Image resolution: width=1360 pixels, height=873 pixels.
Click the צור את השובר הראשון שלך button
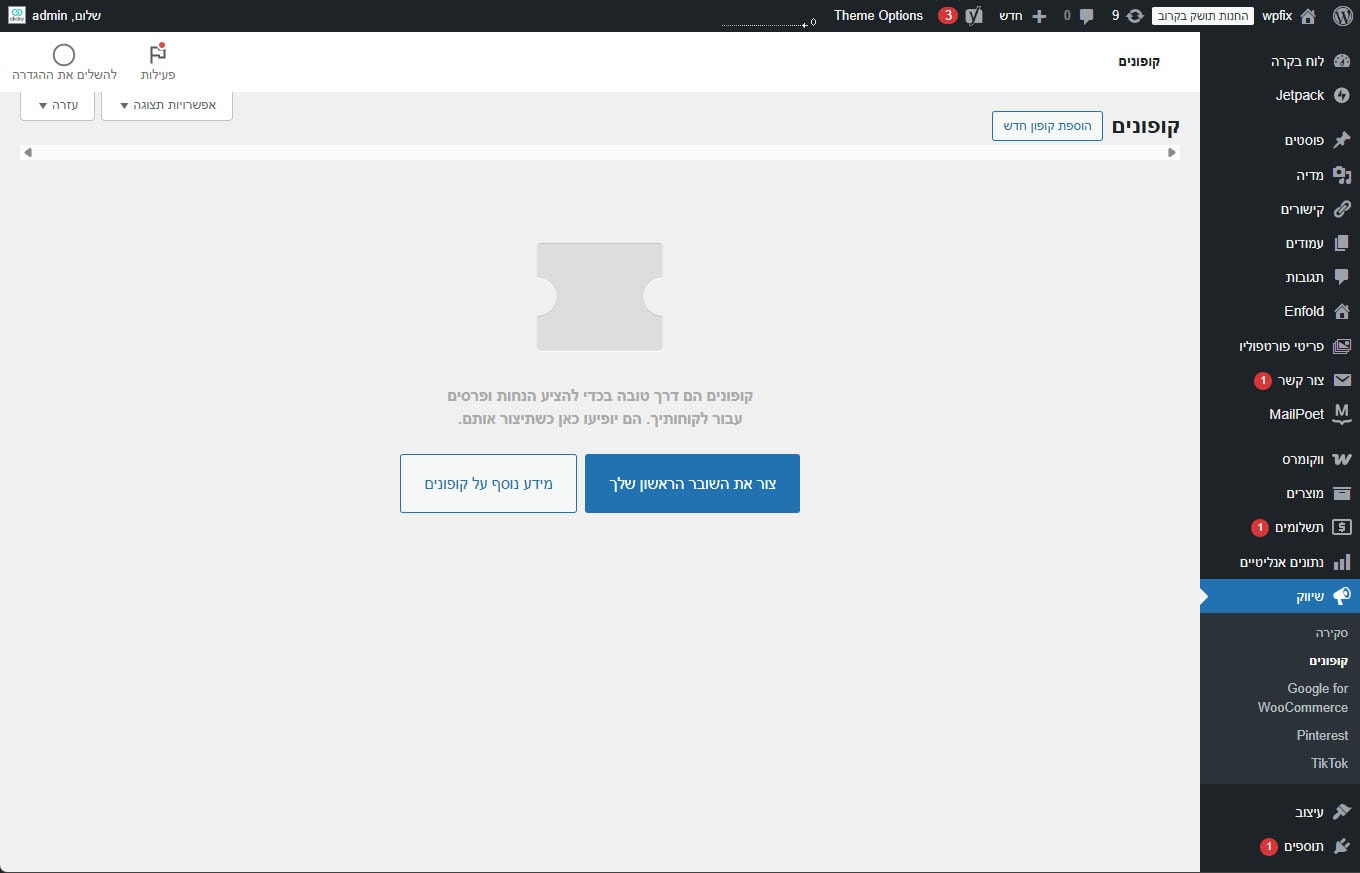click(692, 484)
